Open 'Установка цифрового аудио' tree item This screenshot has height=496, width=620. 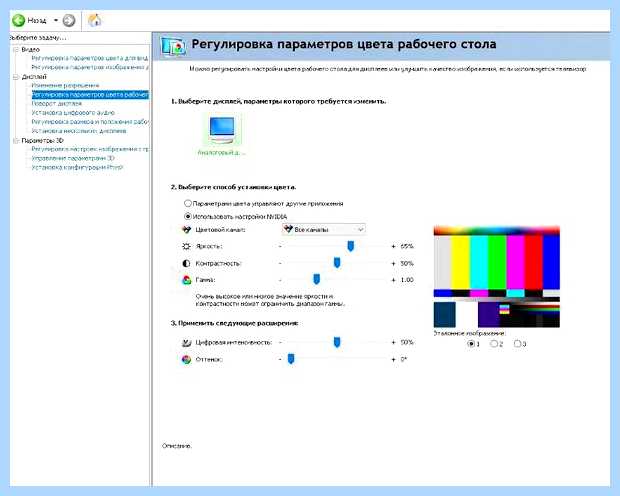73,113
